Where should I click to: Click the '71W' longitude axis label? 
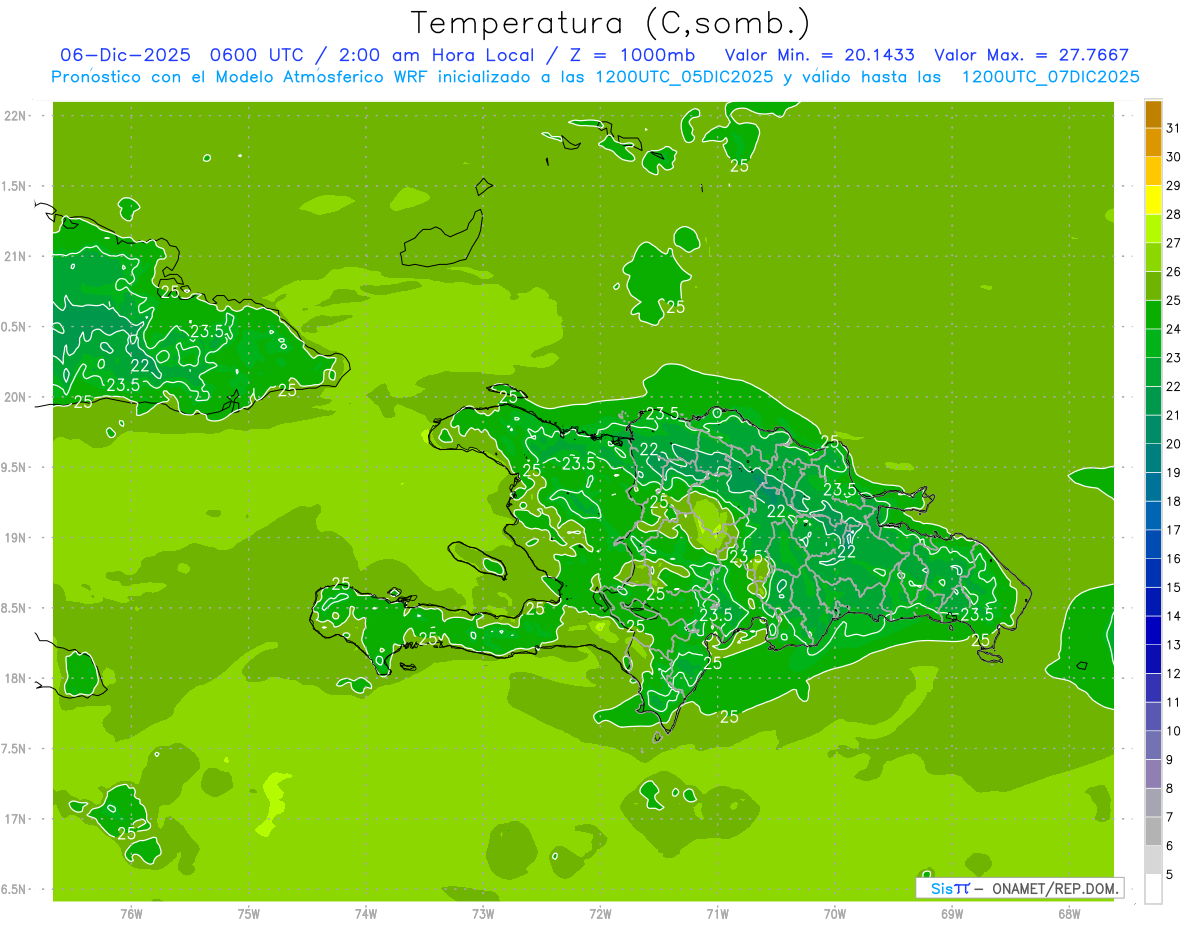(717, 913)
